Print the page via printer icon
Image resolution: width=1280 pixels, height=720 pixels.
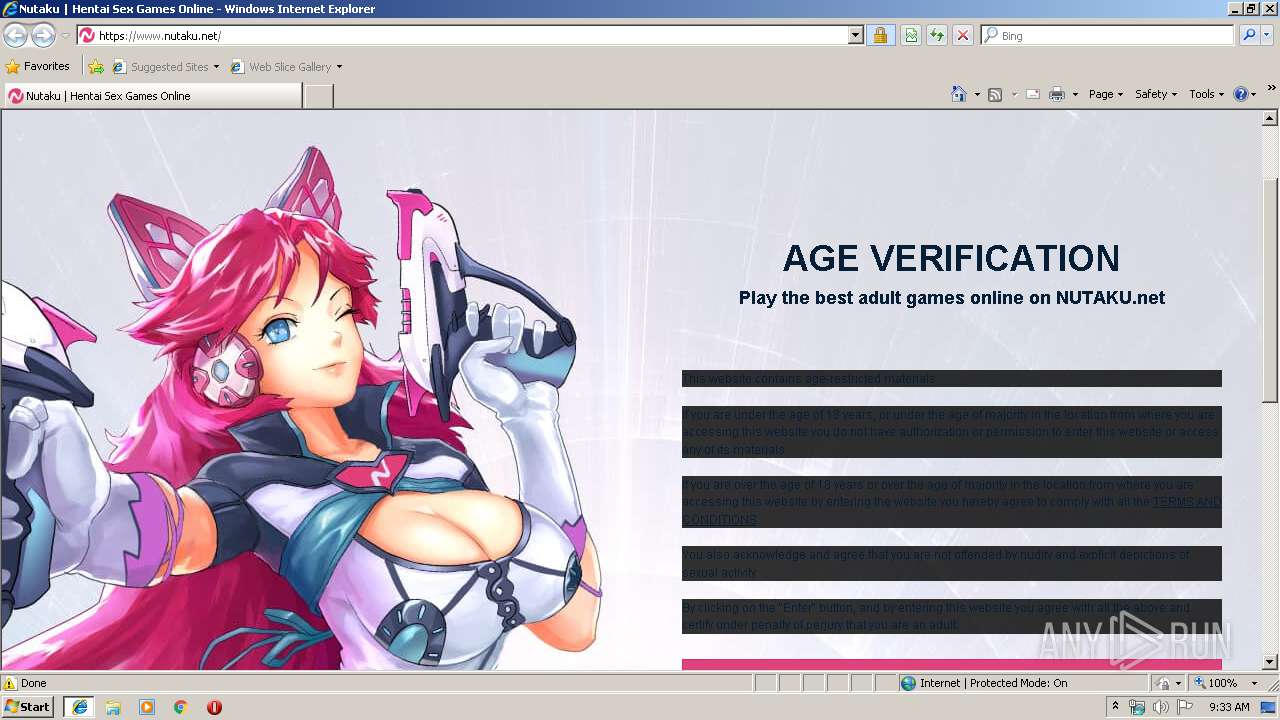point(1057,94)
